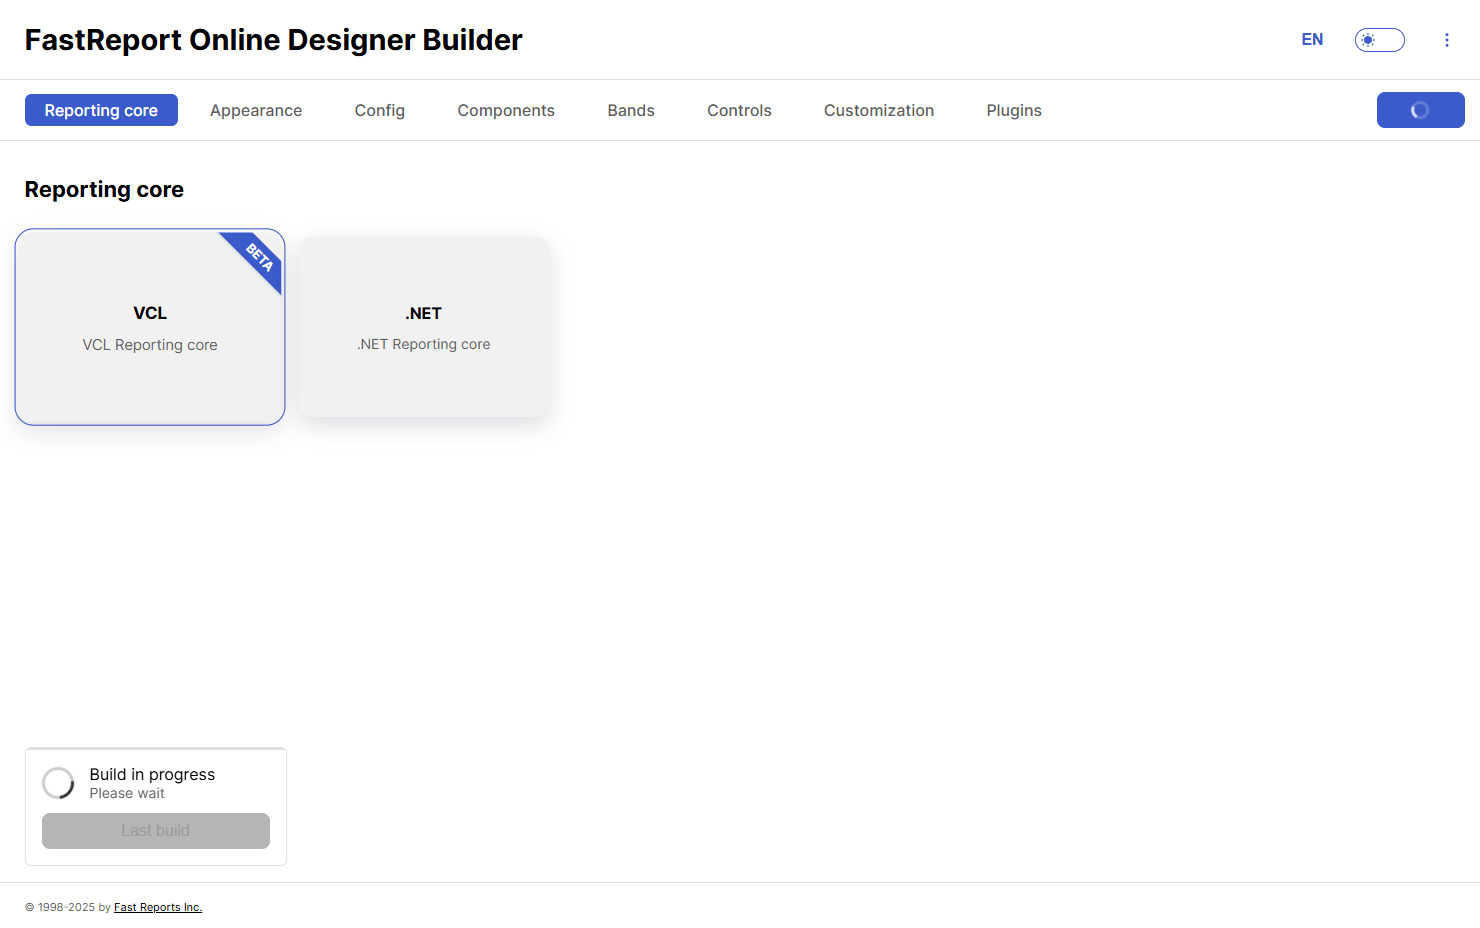1480x928 pixels.
Task: Click the Last build button
Action: [156, 831]
